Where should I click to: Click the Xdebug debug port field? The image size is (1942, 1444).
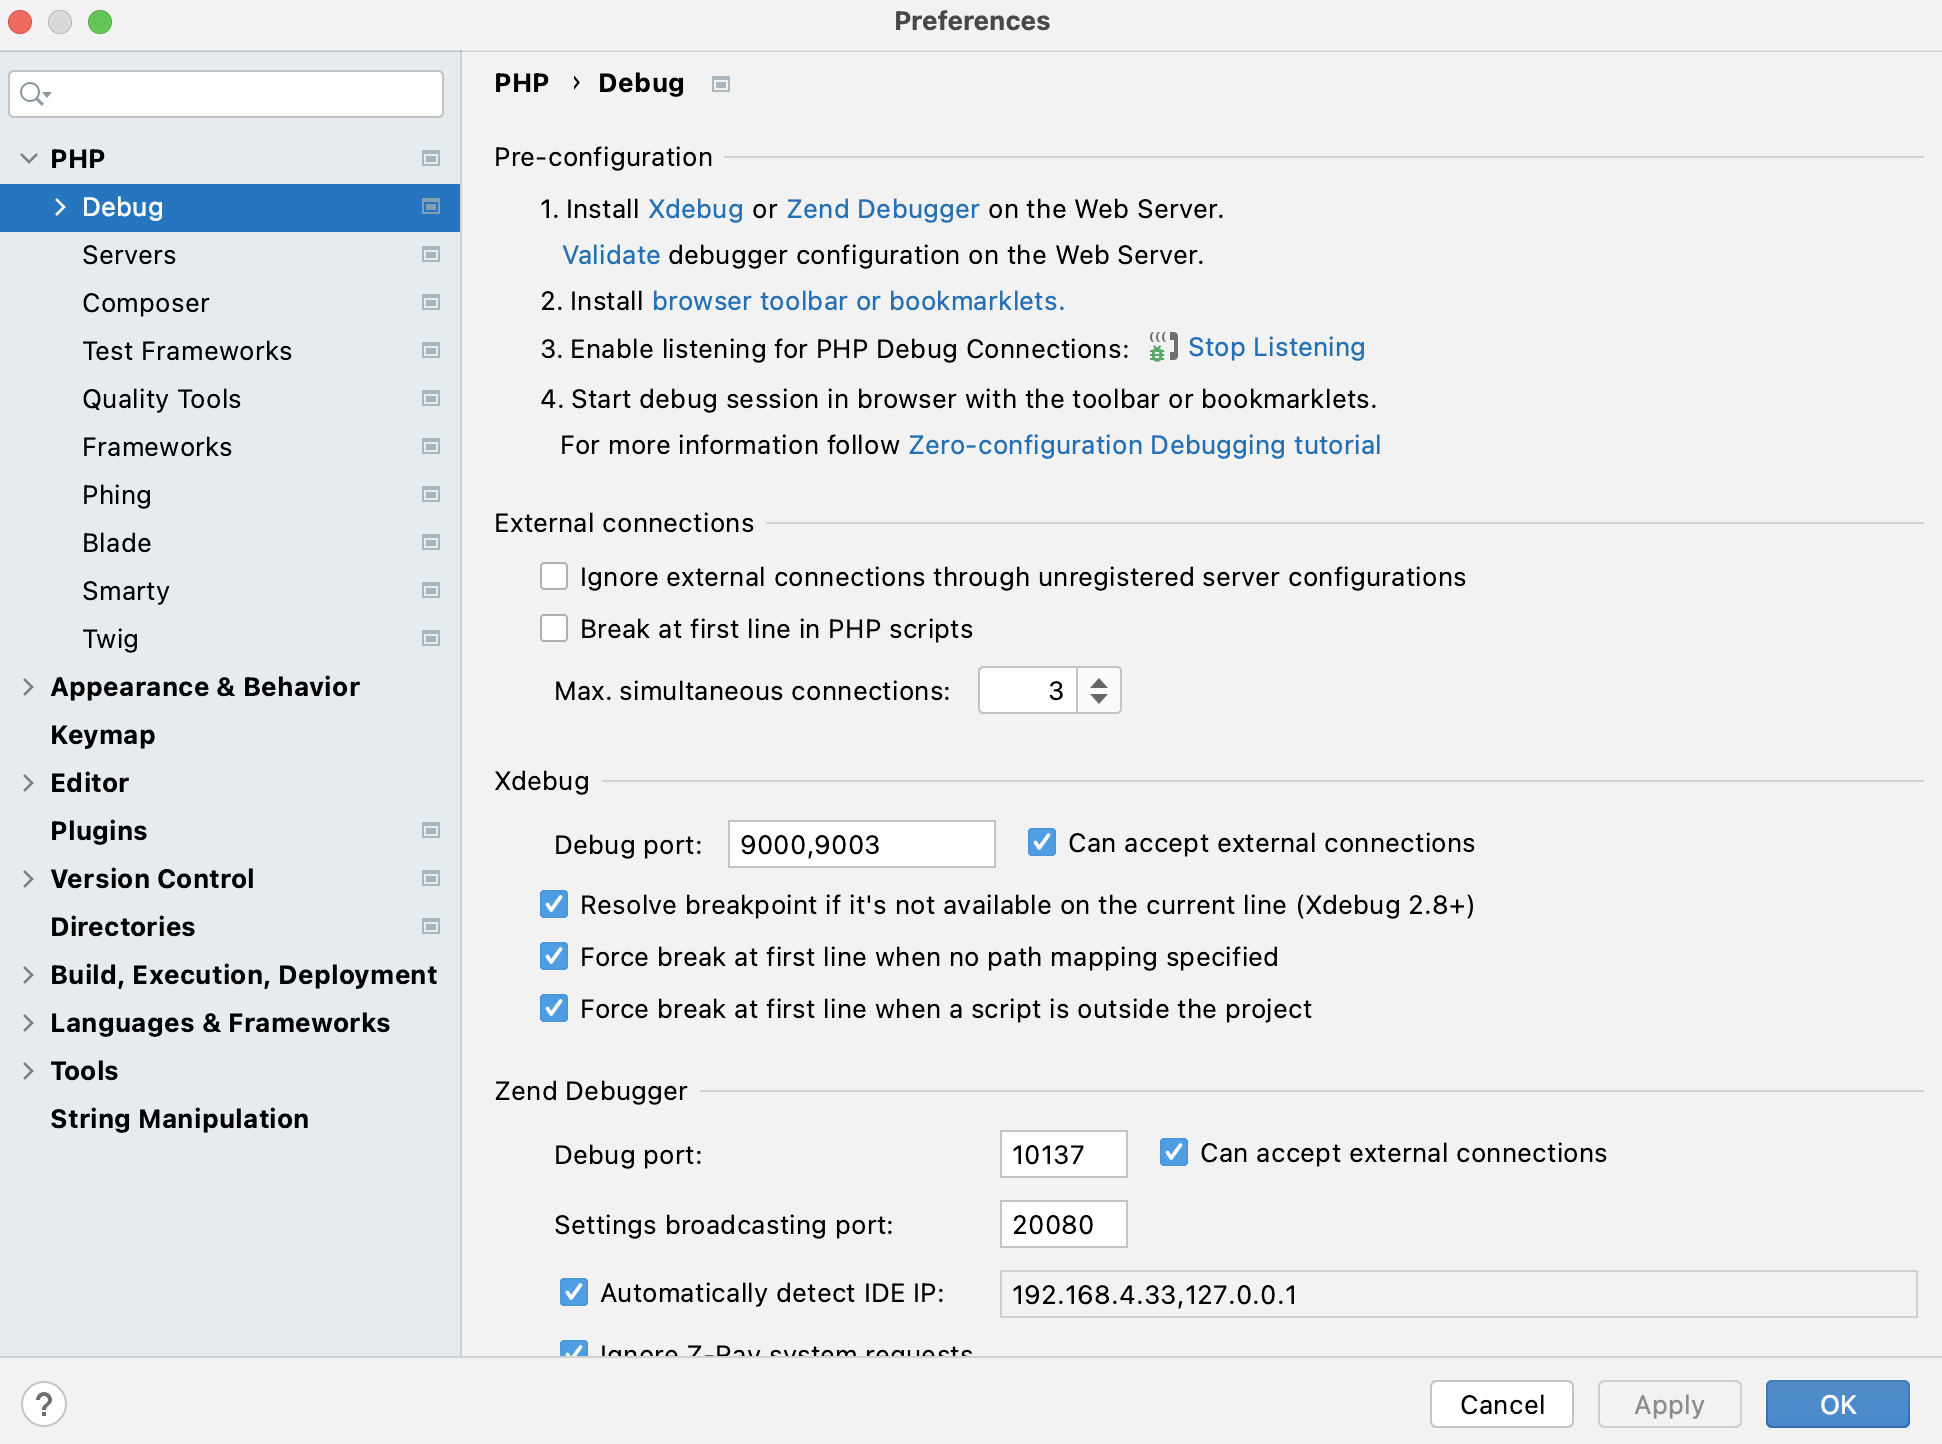pyautogui.click(x=860, y=844)
